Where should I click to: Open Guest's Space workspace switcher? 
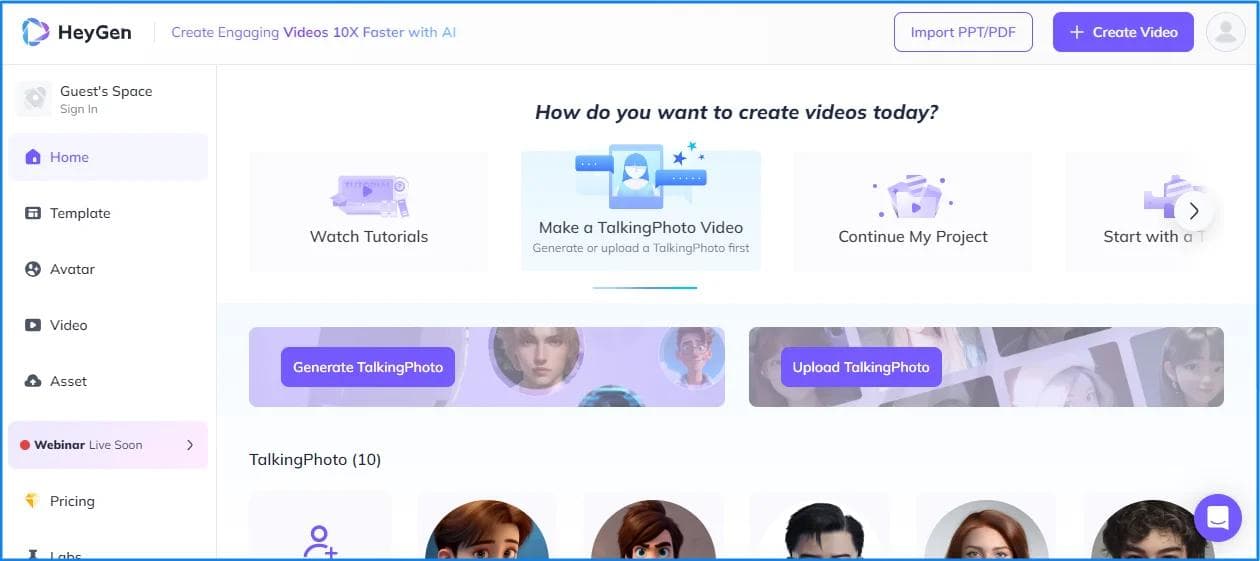[x=106, y=98]
